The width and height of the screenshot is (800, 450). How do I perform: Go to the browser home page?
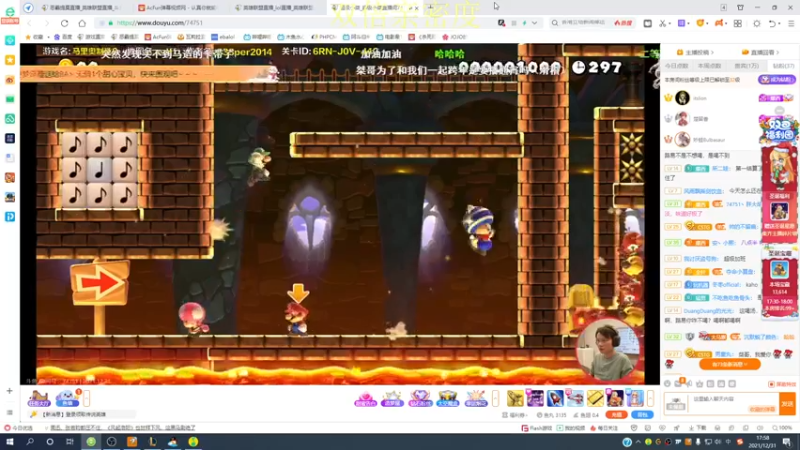(x=82, y=23)
